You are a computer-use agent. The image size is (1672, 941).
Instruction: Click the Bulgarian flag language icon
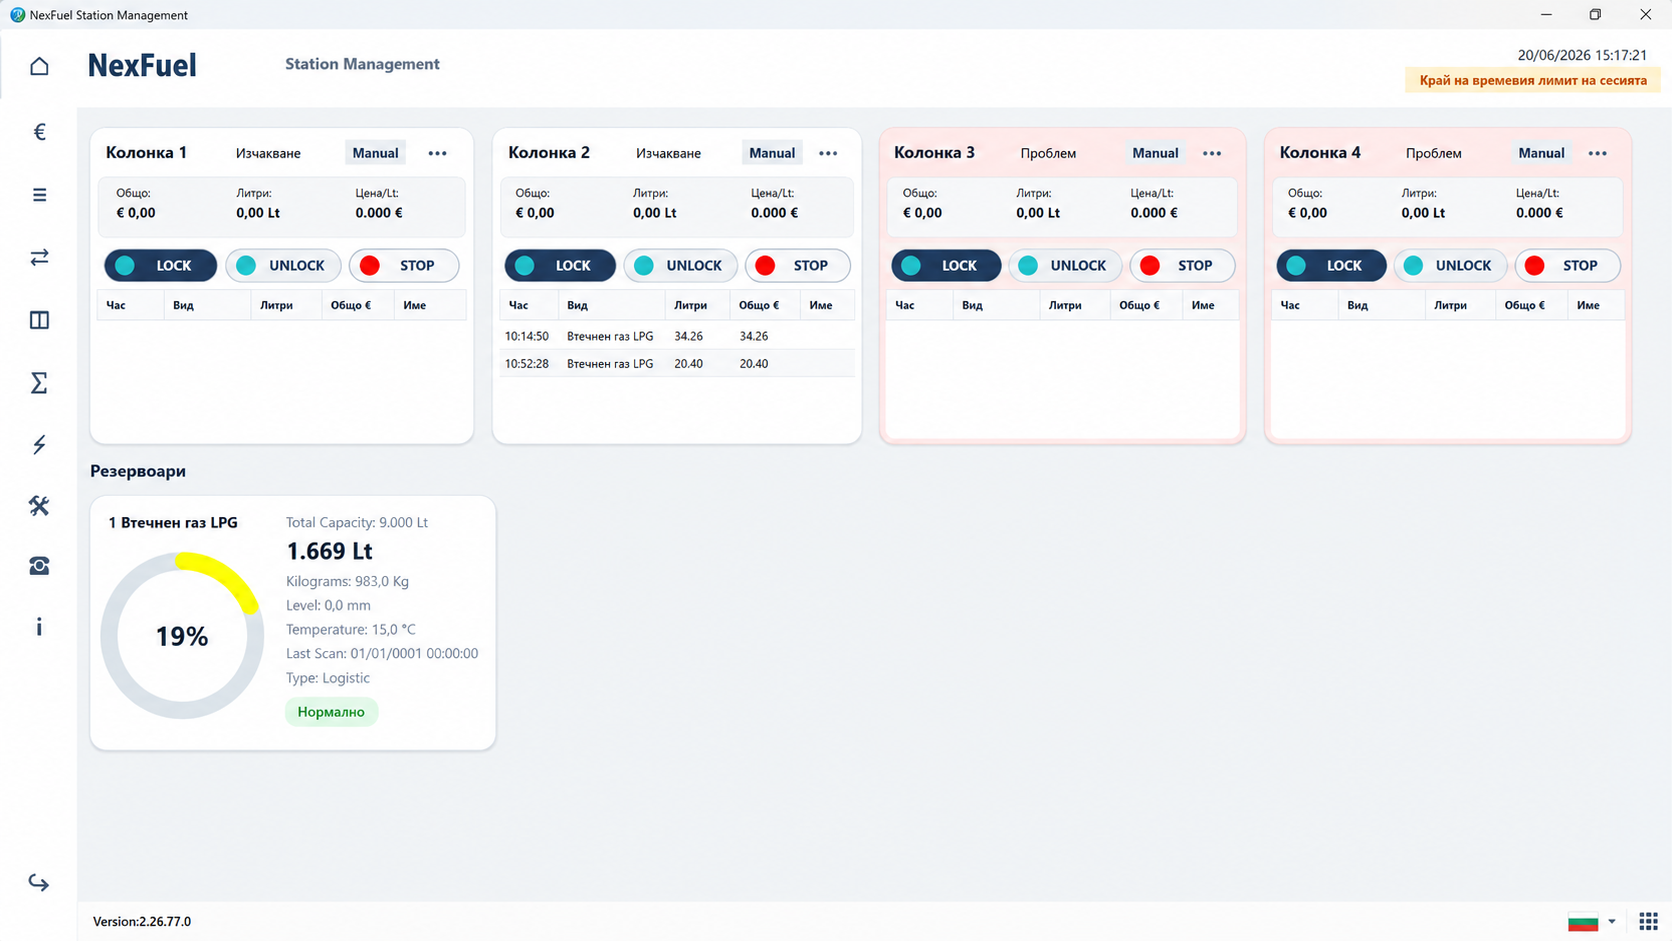1583,922
